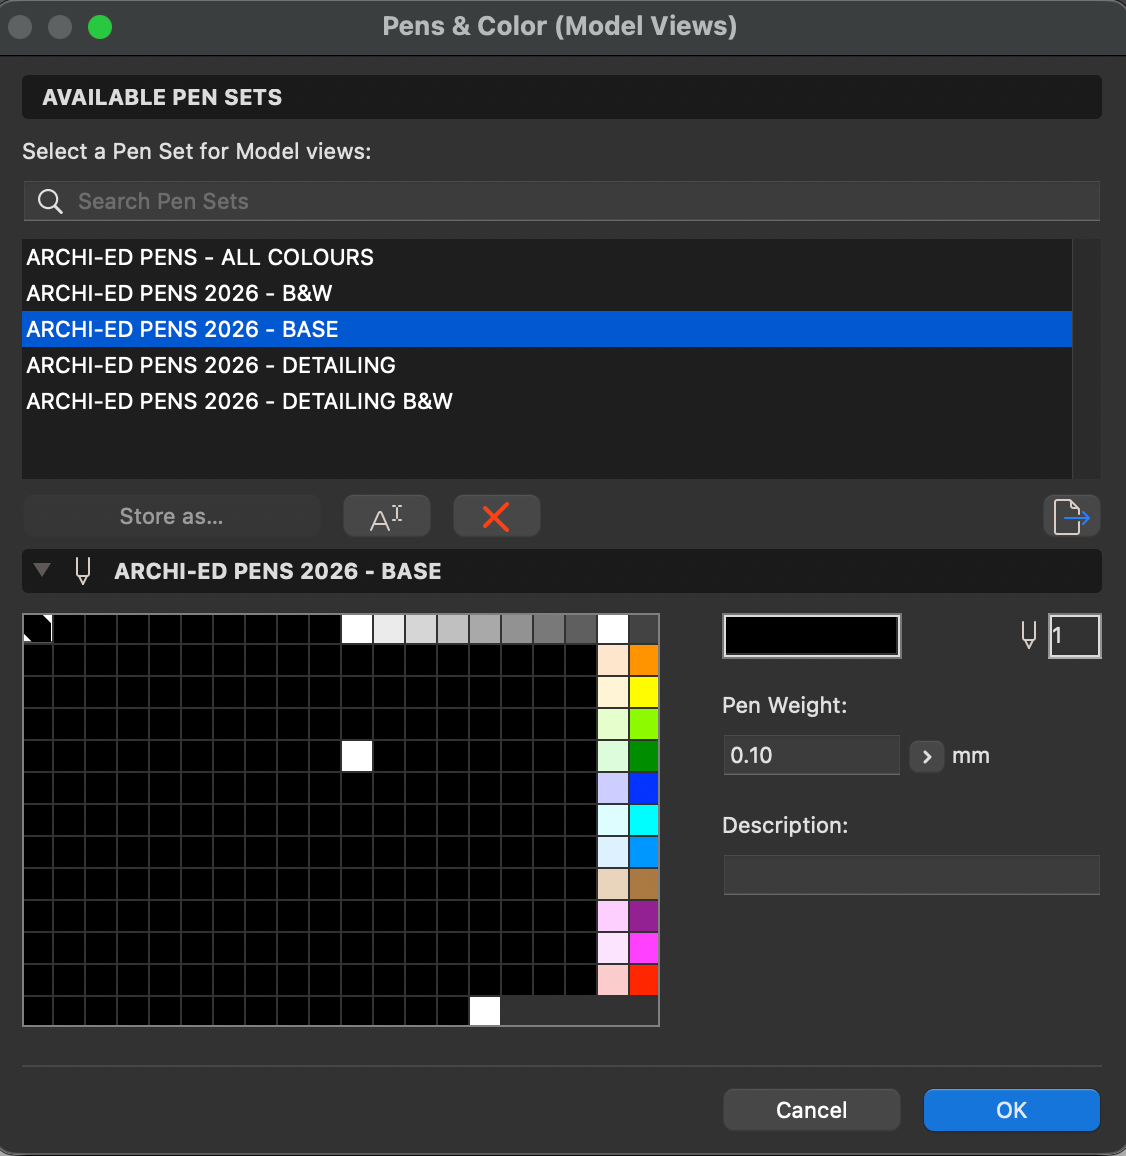Confirm with the OK button
Viewport: 1126px width, 1156px height.
[1011, 1110]
